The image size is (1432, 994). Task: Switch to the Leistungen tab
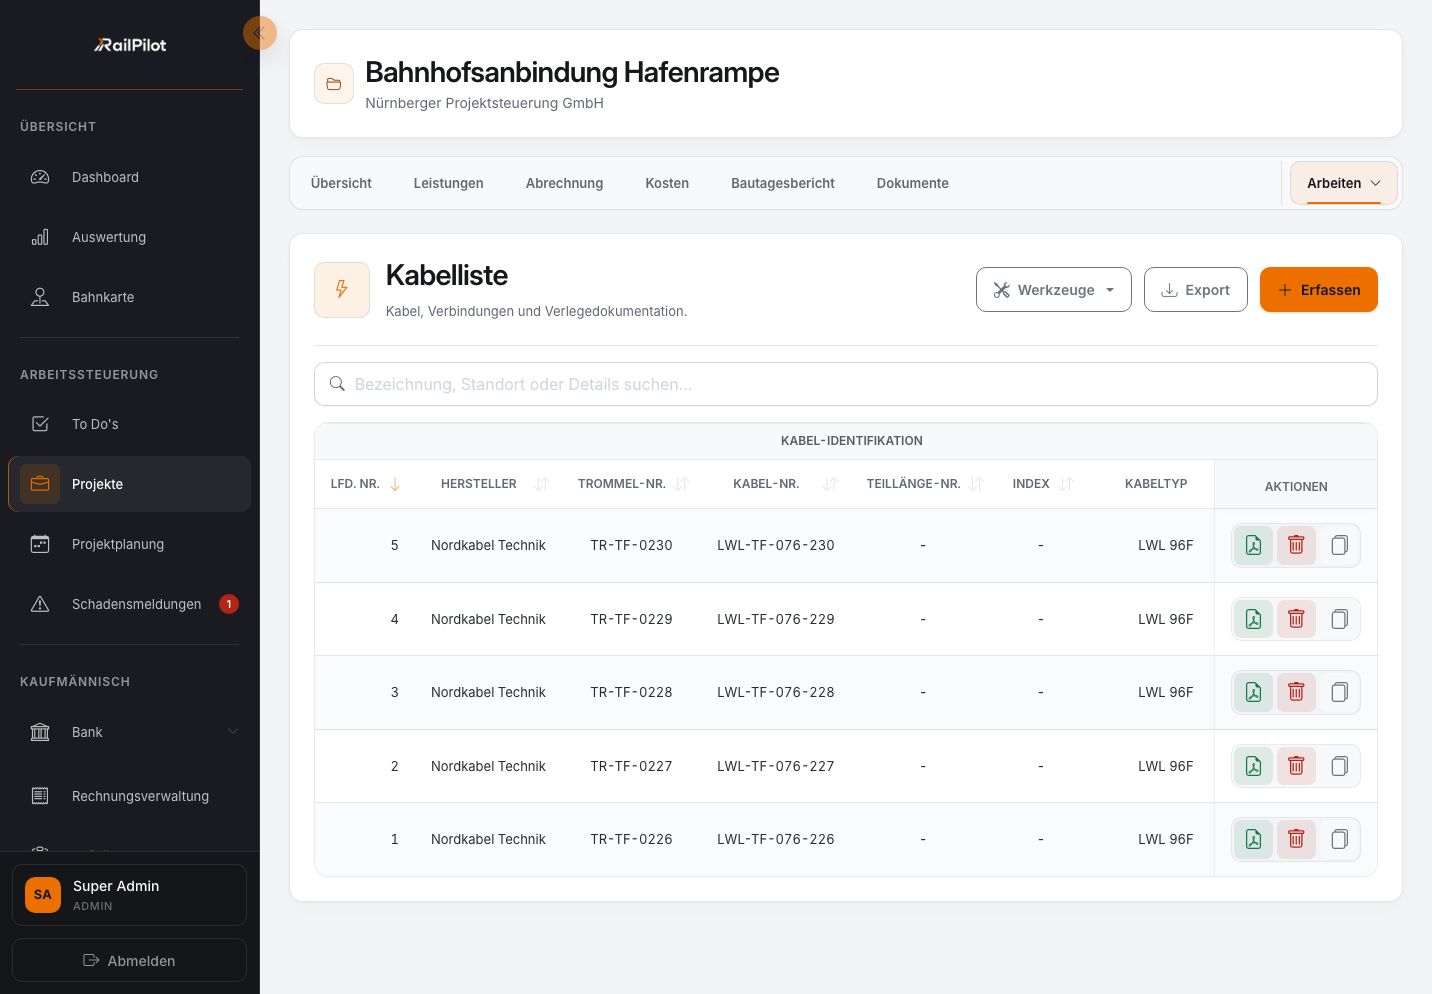(x=449, y=183)
